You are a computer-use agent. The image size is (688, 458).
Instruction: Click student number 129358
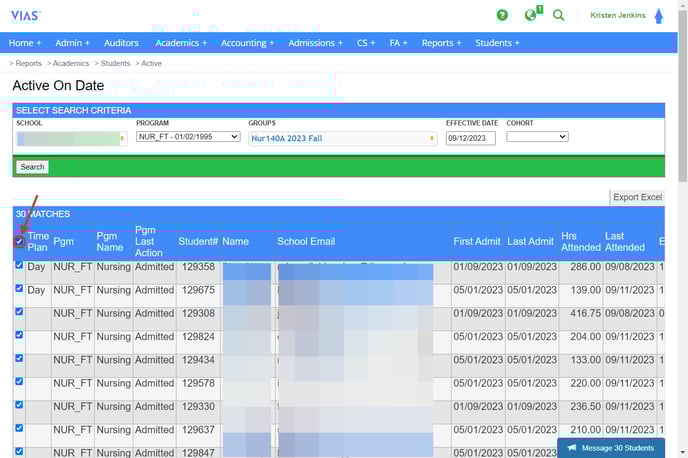pyautogui.click(x=198, y=267)
